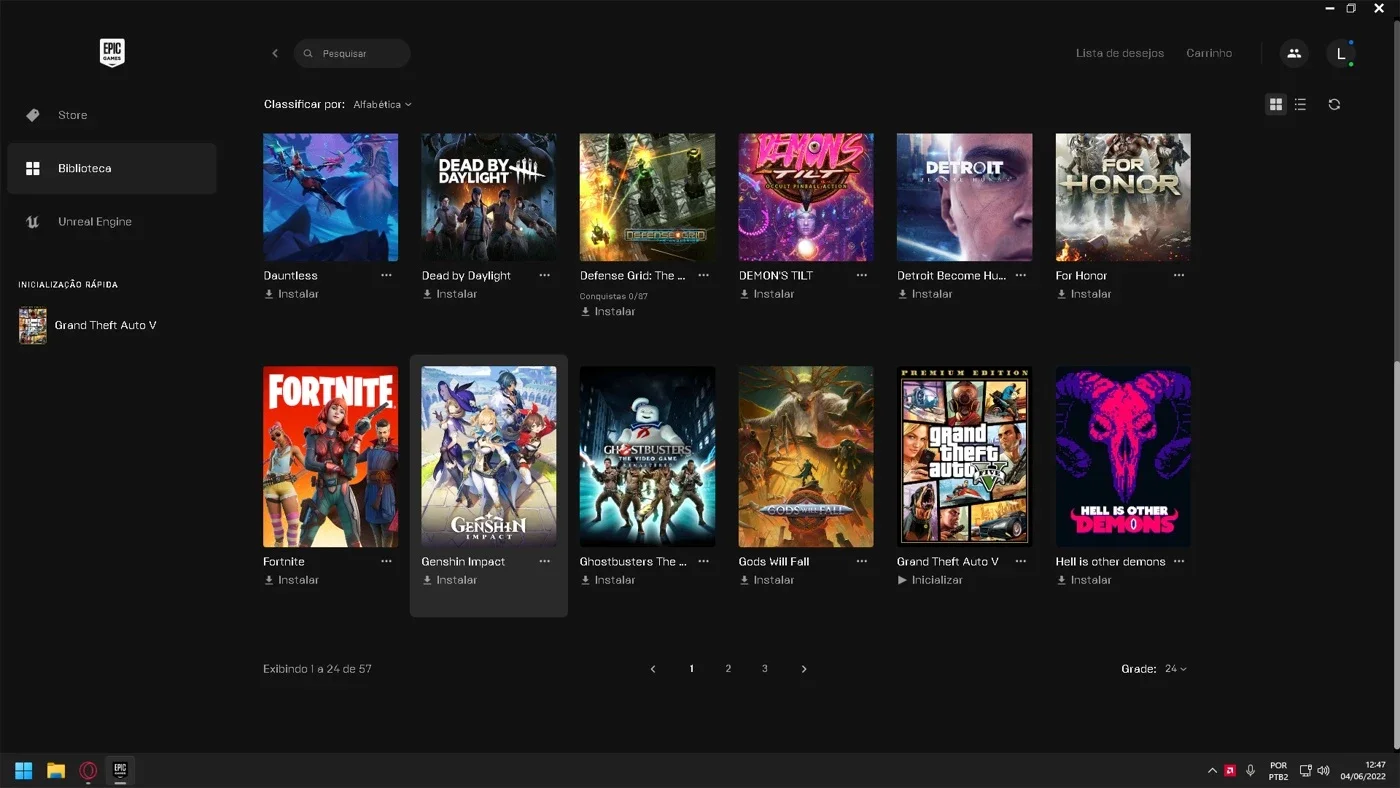Open options menu for Genshin Impact
This screenshot has width=1400, height=788.
544,561
